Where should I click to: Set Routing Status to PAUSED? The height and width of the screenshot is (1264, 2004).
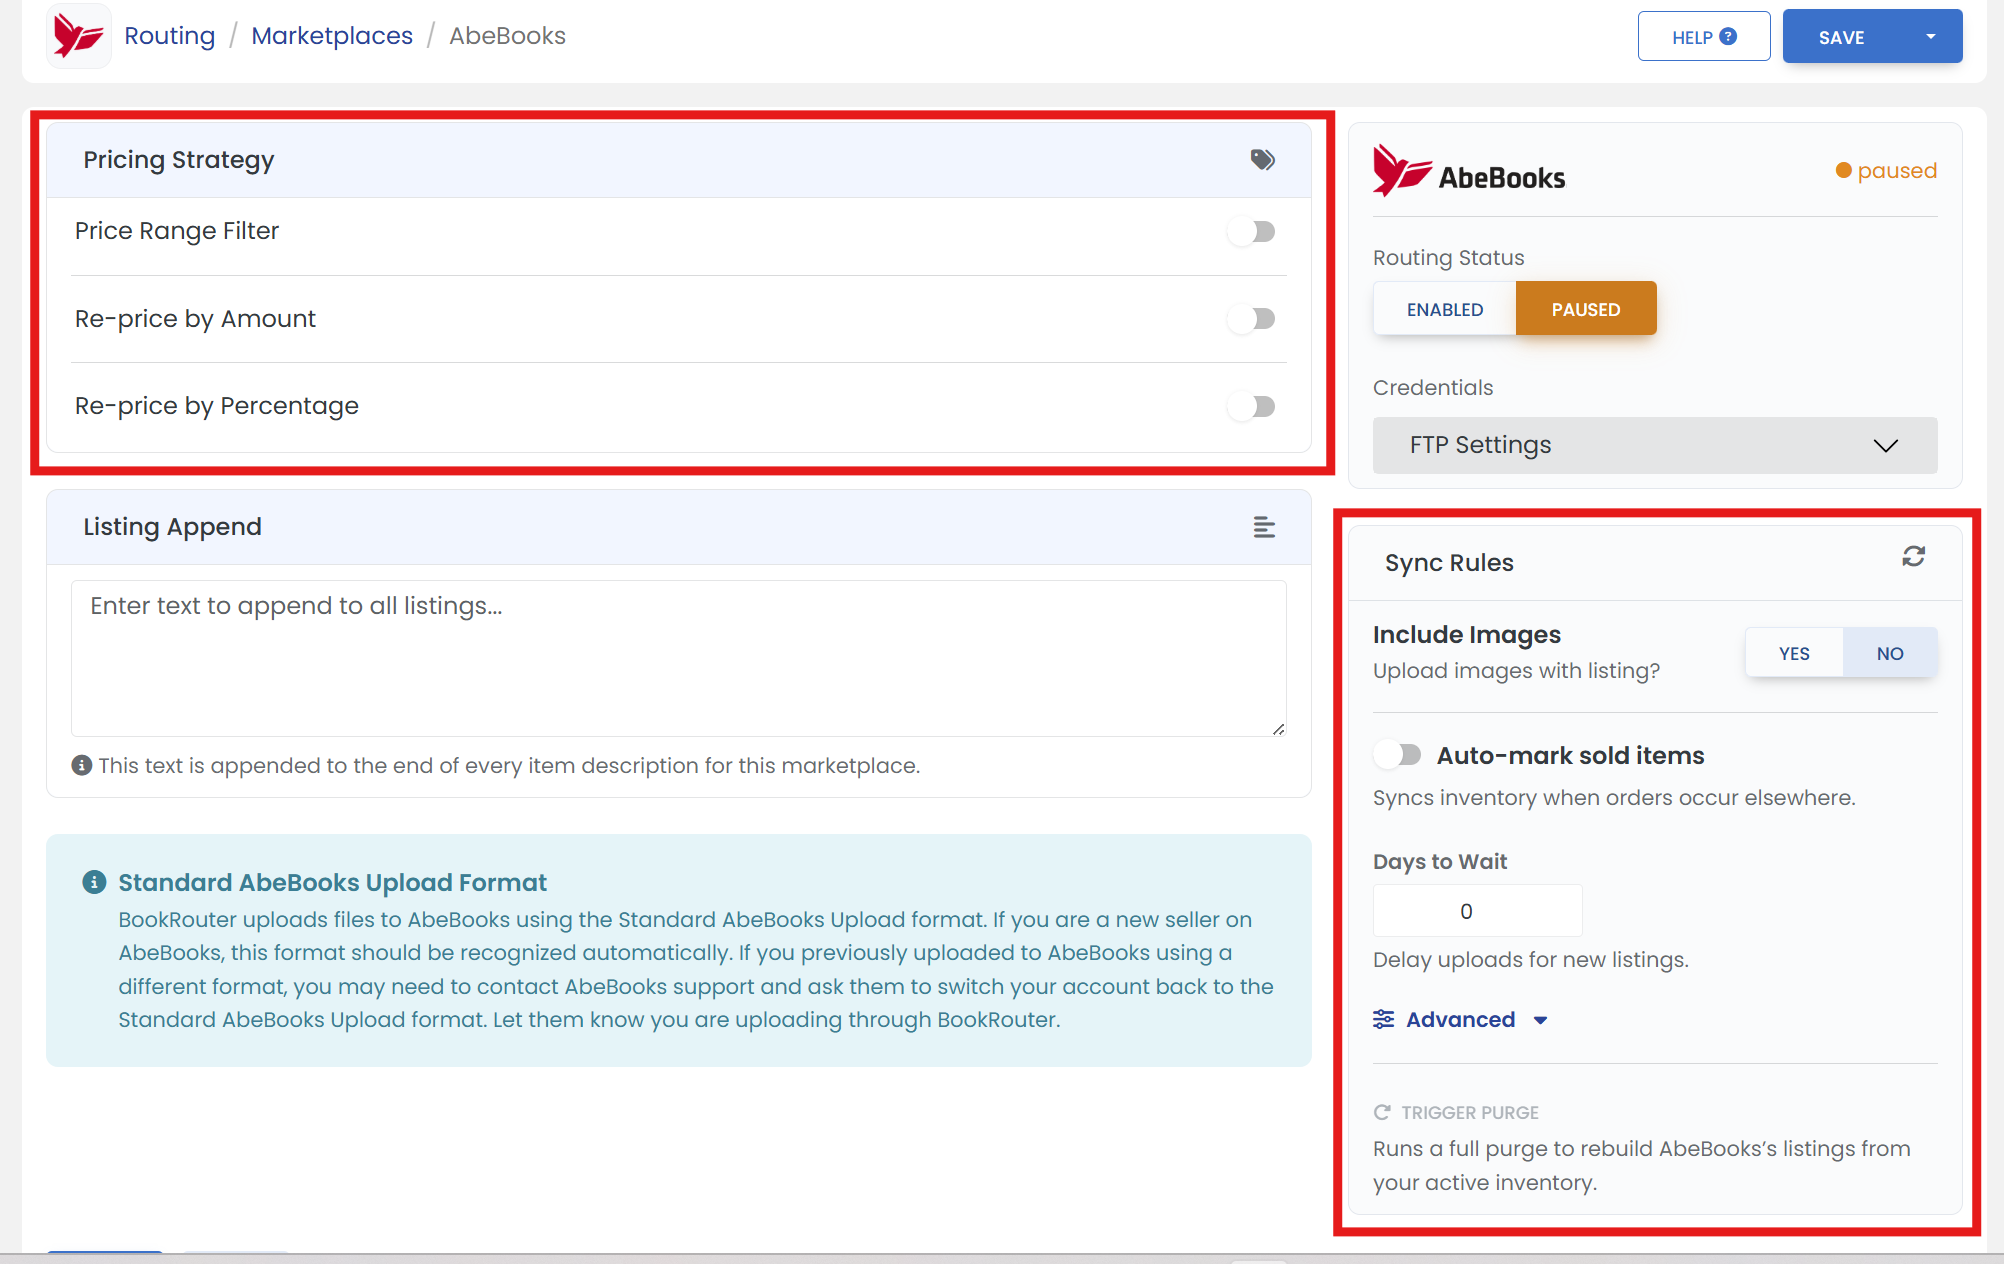click(x=1586, y=309)
